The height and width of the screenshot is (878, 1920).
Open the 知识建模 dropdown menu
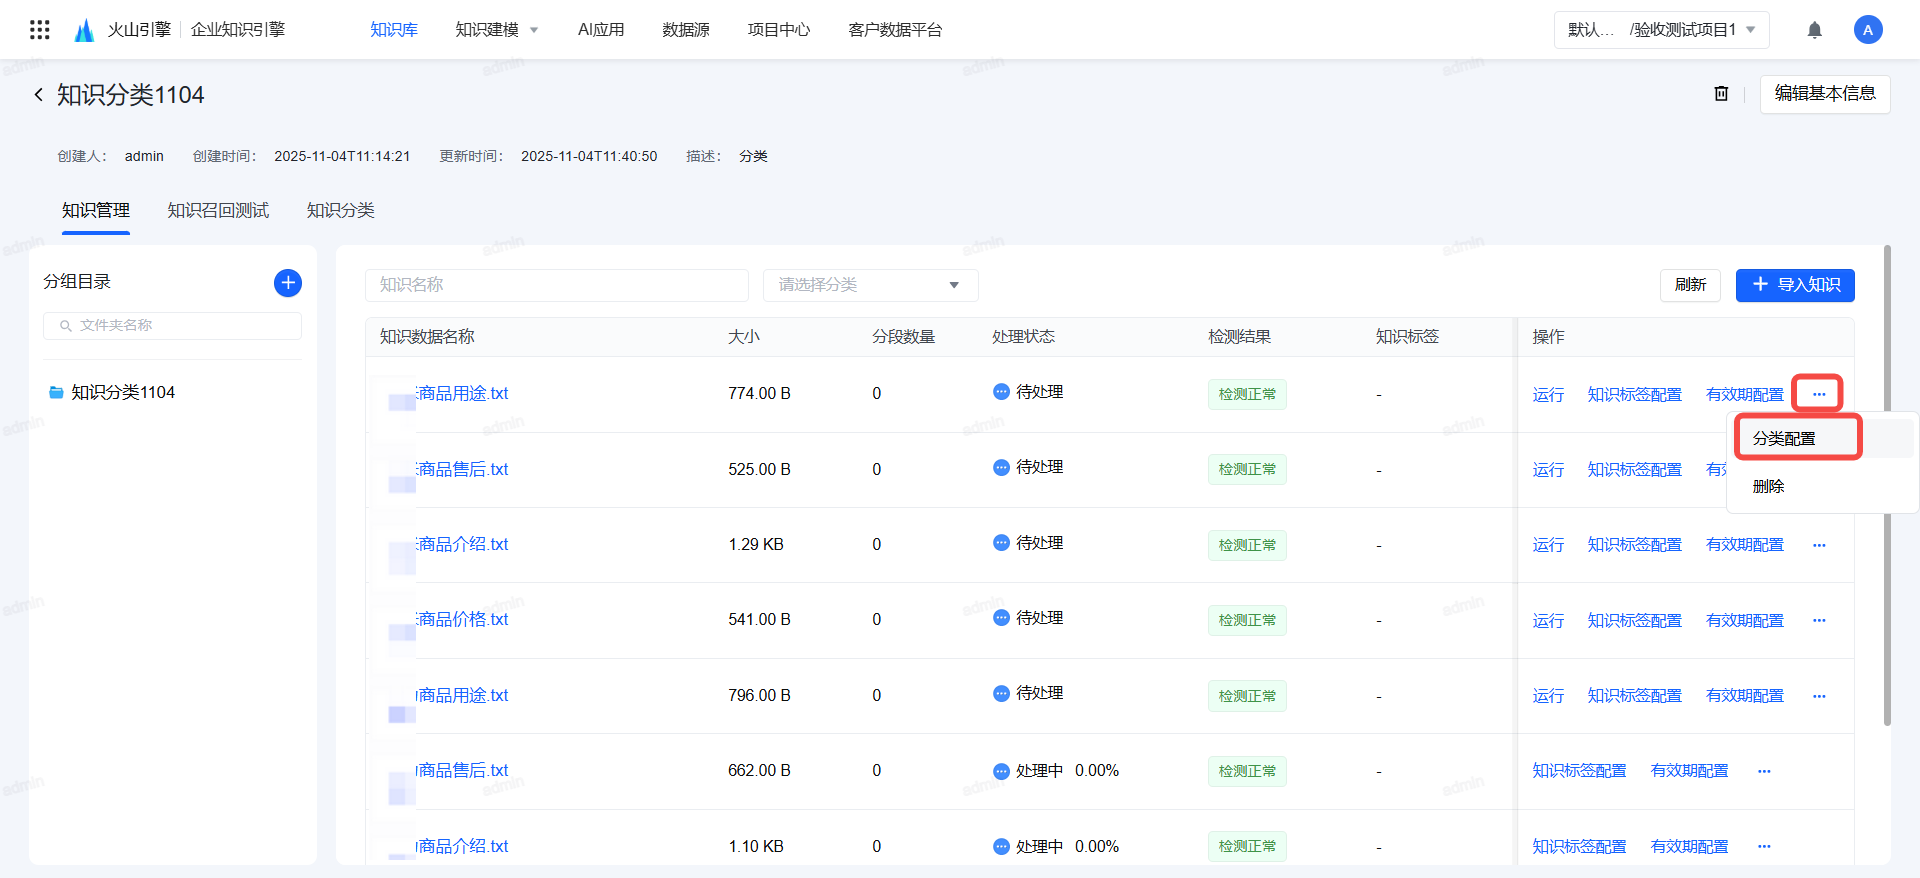coord(496,30)
